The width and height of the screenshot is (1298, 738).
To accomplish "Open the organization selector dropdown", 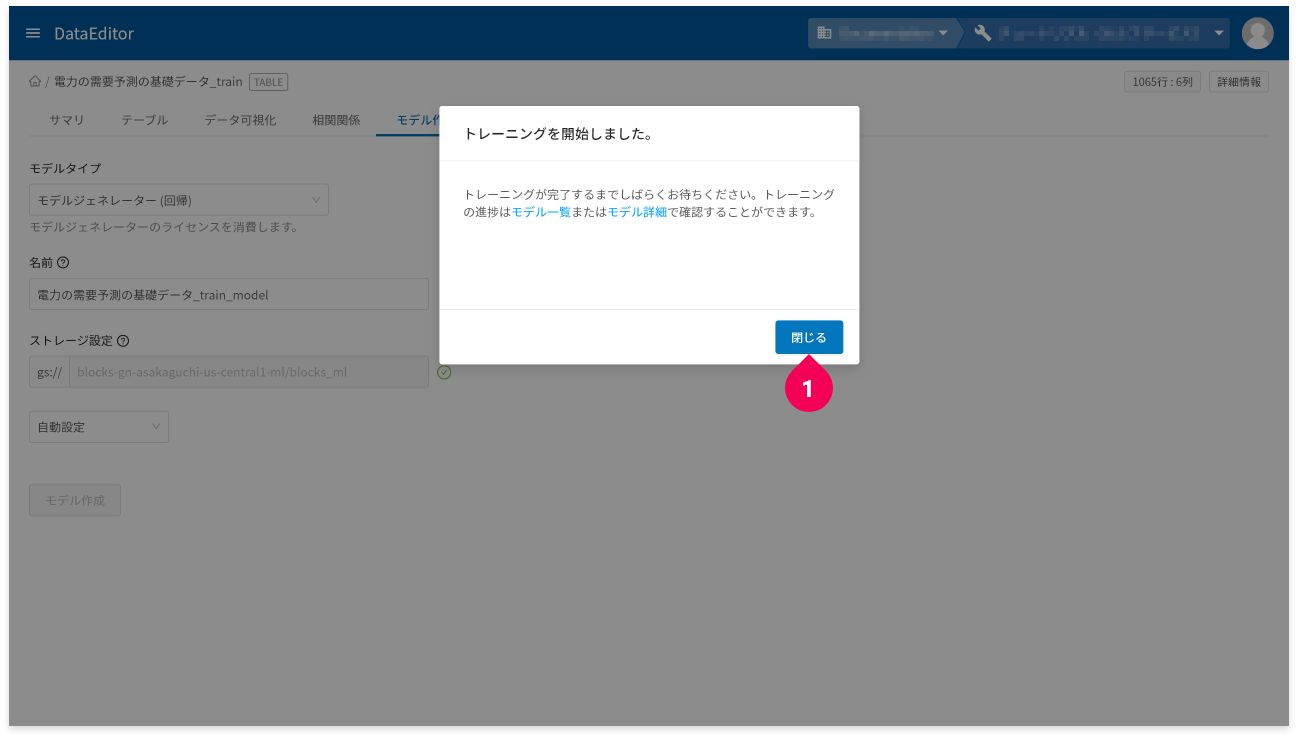I will click(x=882, y=33).
